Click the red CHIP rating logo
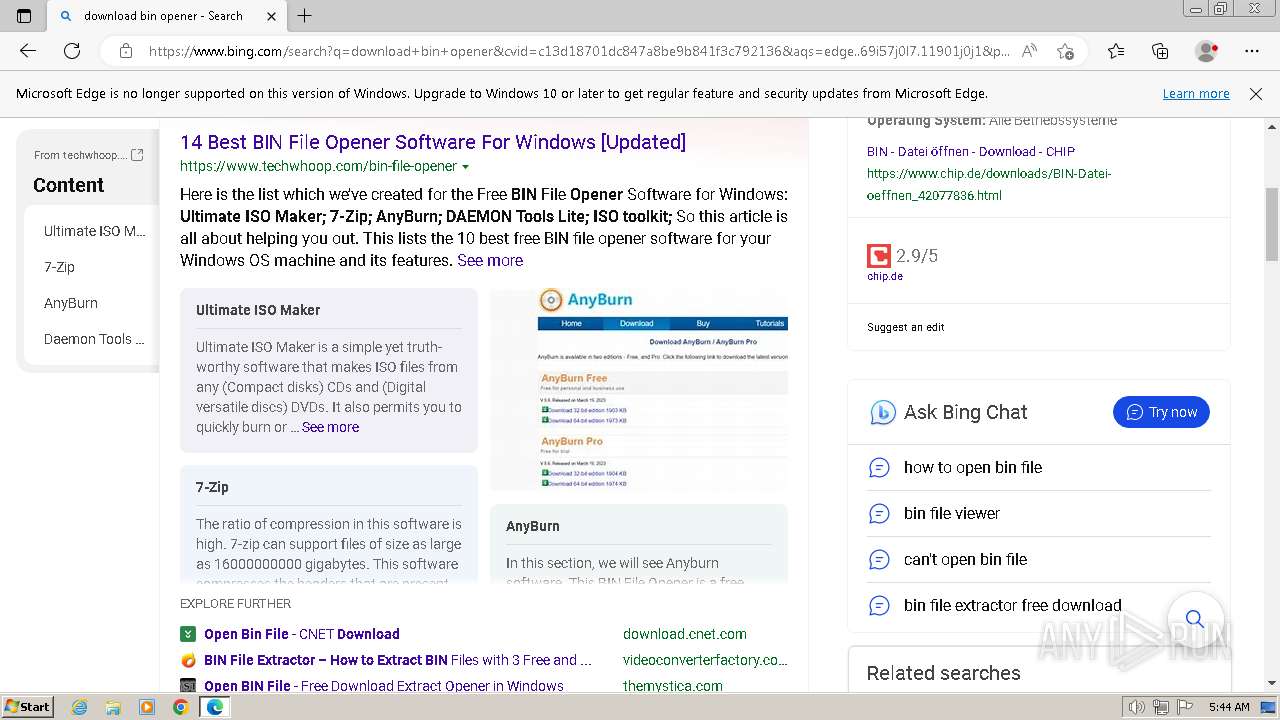 tap(879, 256)
